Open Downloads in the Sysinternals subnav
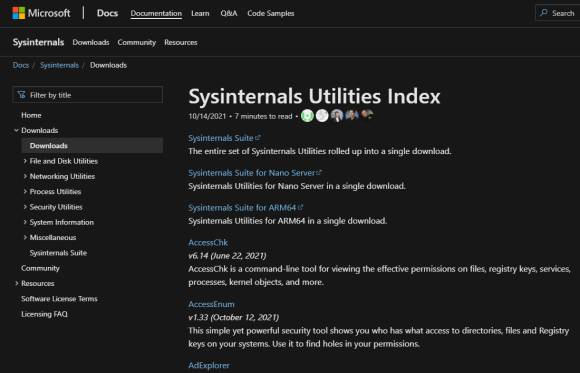This screenshot has width=580, height=373. click(91, 43)
